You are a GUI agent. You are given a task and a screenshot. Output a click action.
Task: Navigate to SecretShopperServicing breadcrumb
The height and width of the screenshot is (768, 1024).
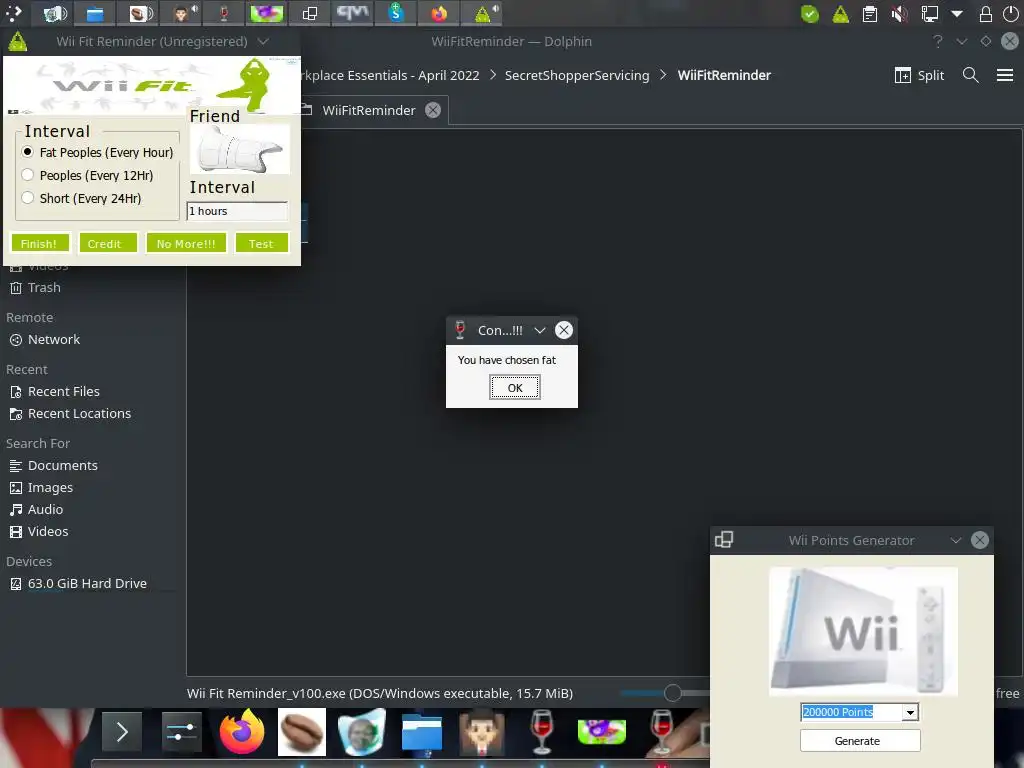coord(577,75)
